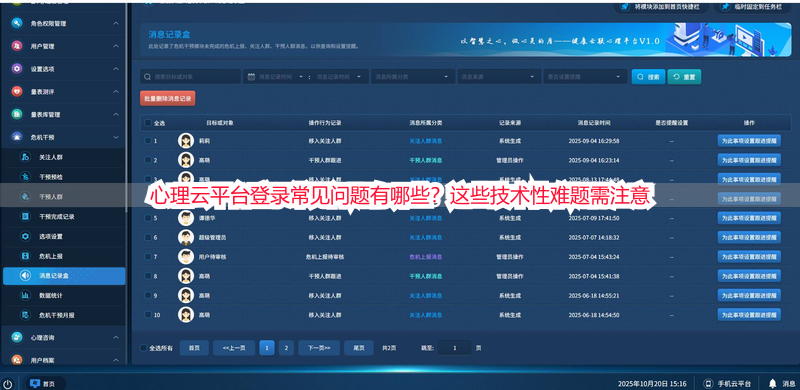800x390 pixels.
Task: Click the 手机云平台 label in taskbar
Action: 734,383
